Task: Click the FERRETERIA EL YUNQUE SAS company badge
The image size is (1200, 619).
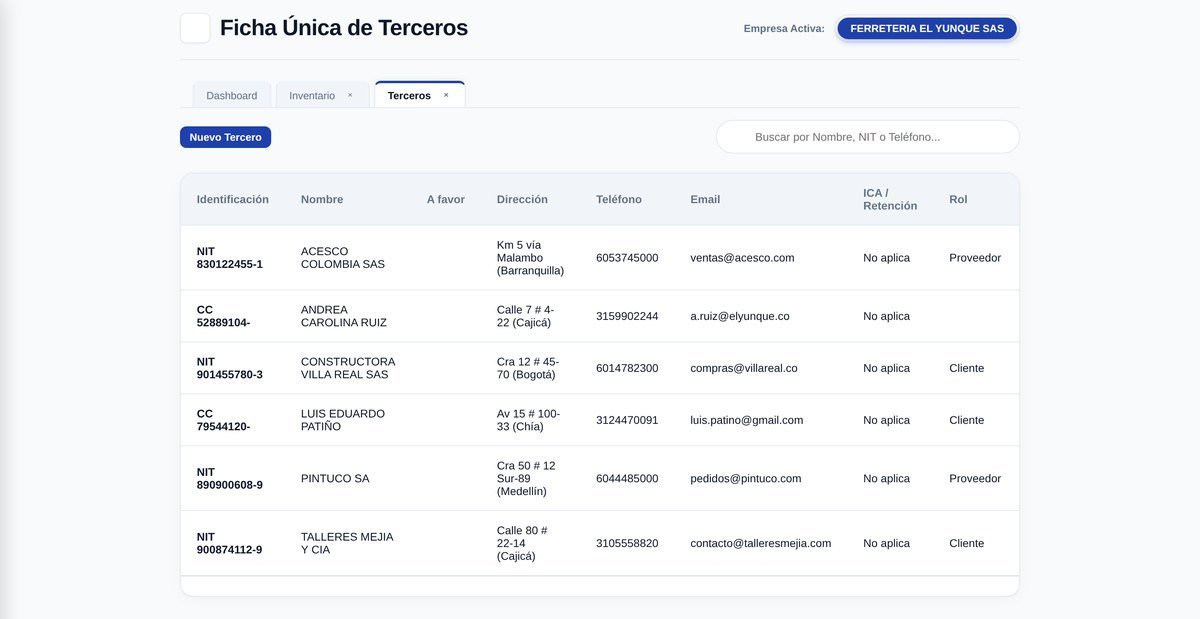Action: click(927, 28)
